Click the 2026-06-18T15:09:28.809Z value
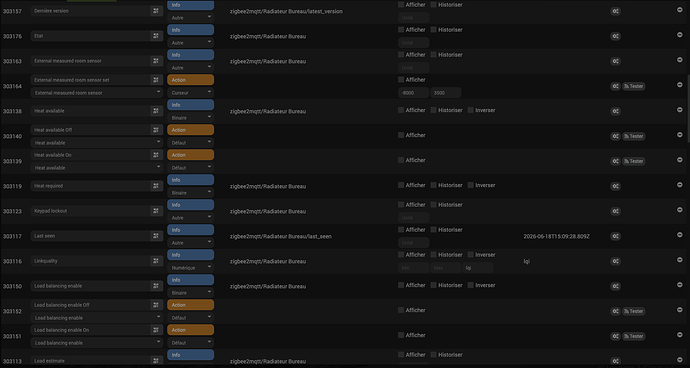Viewport: 690px width, 368px height. pyautogui.click(x=557, y=236)
